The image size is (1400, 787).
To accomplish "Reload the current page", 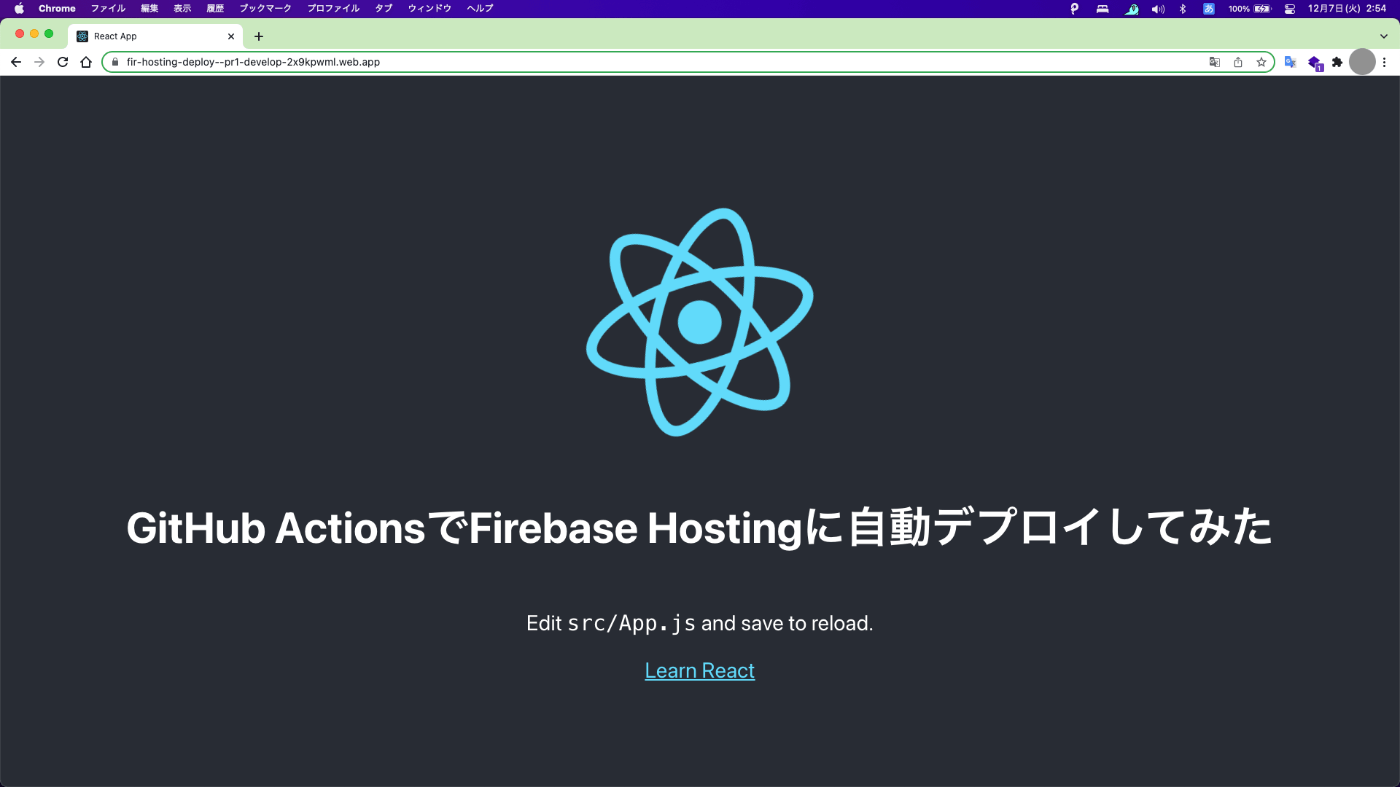I will pos(62,62).
